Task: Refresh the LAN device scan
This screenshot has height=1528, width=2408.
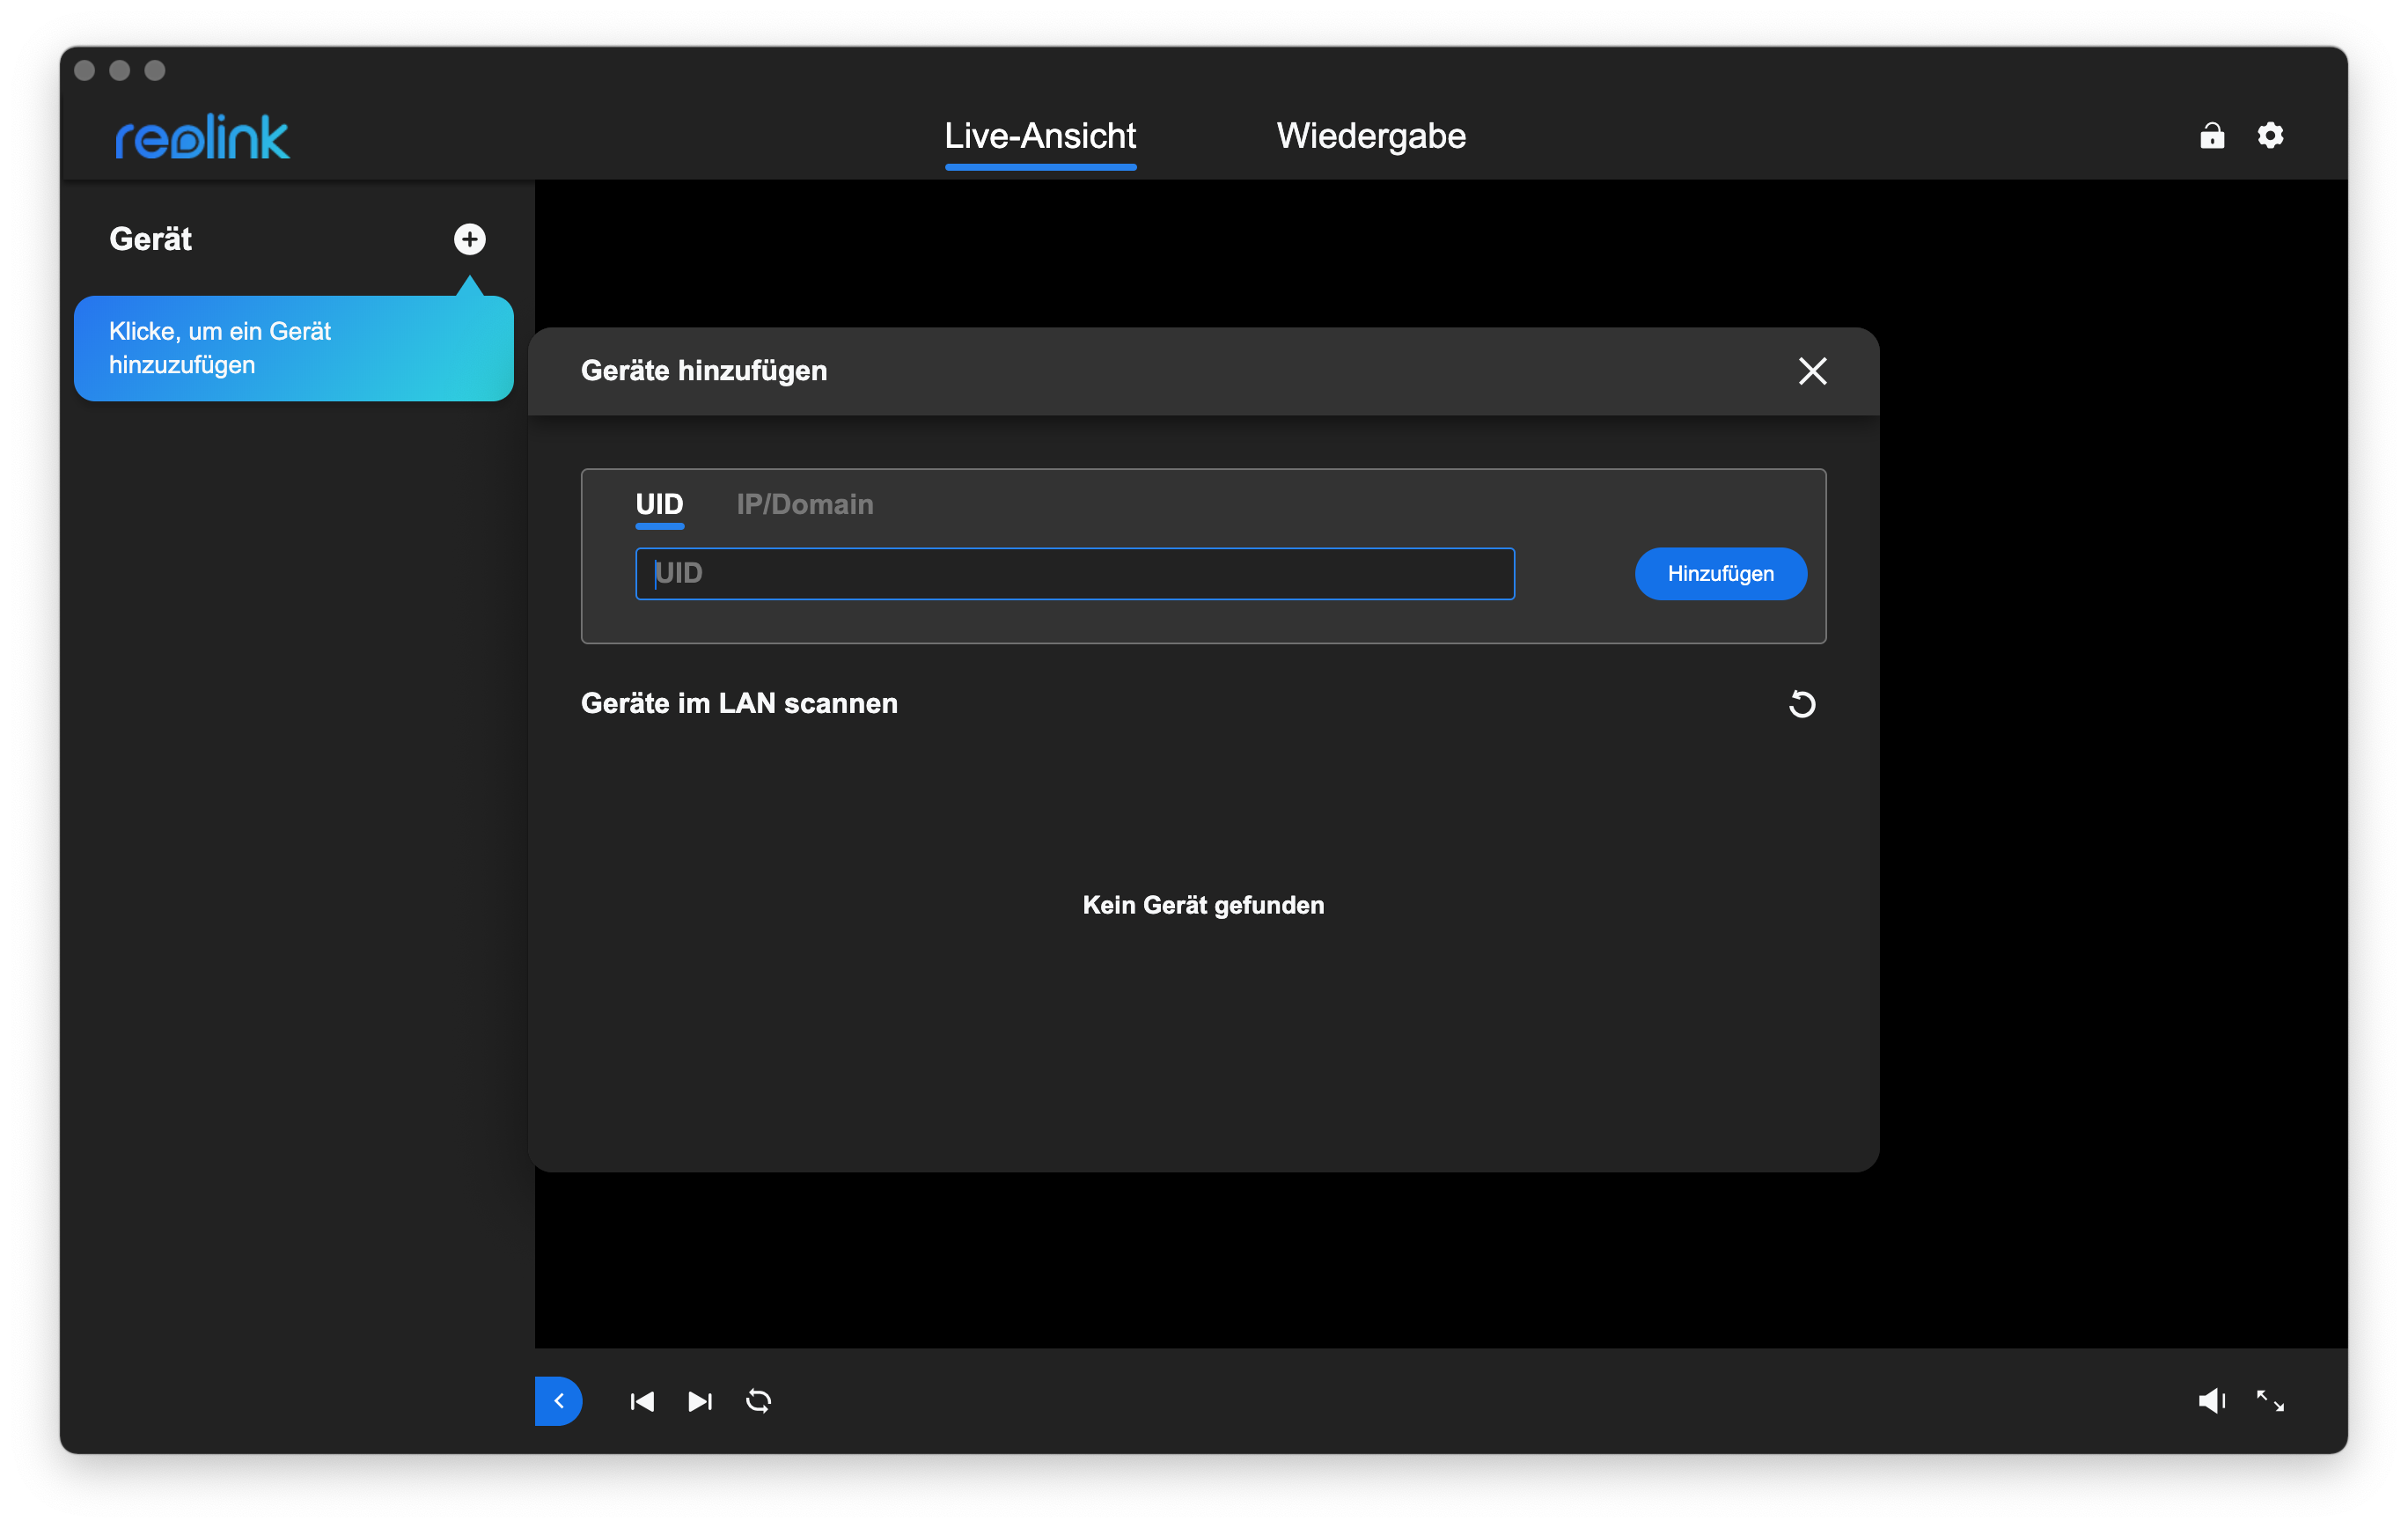Action: pyautogui.click(x=1801, y=704)
